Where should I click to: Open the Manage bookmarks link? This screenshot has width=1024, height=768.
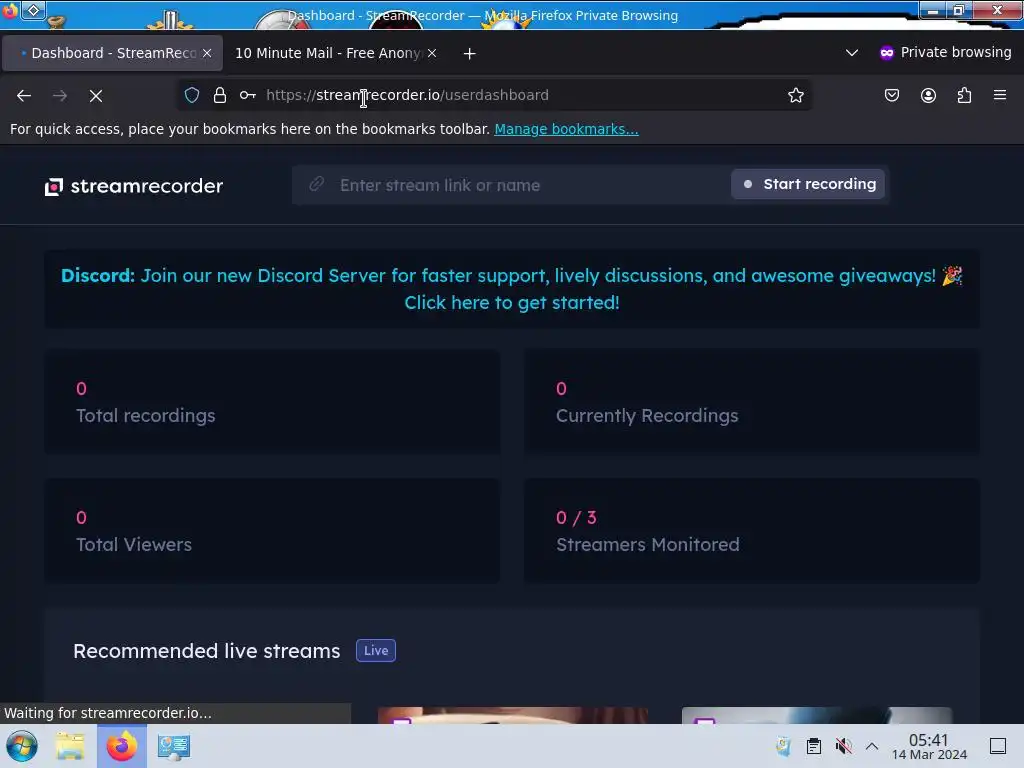(566, 129)
